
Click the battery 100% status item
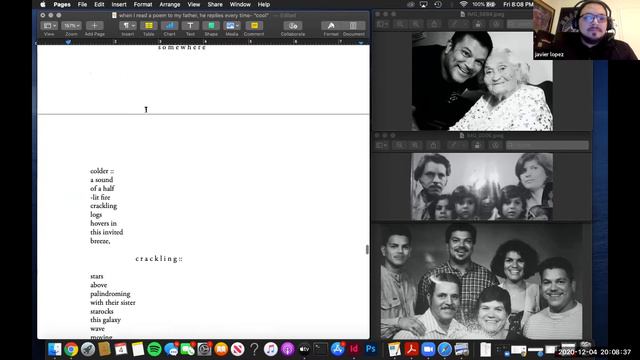pos(484,4)
